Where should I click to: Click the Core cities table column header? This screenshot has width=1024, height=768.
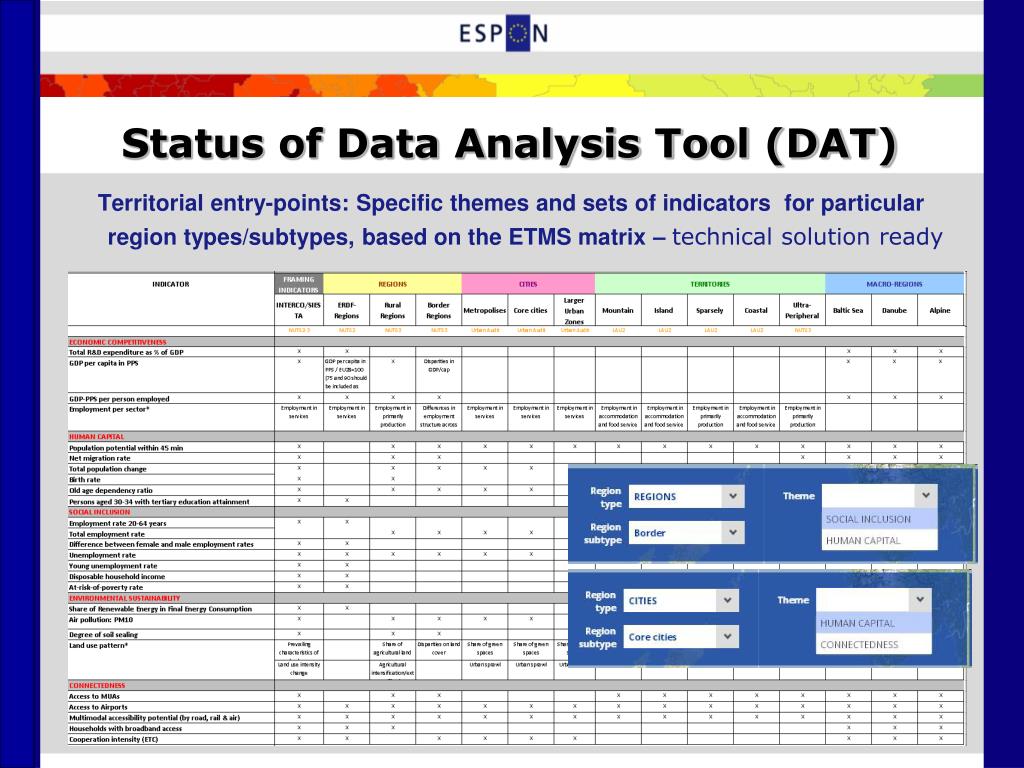pyautogui.click(x=530, y=310)
